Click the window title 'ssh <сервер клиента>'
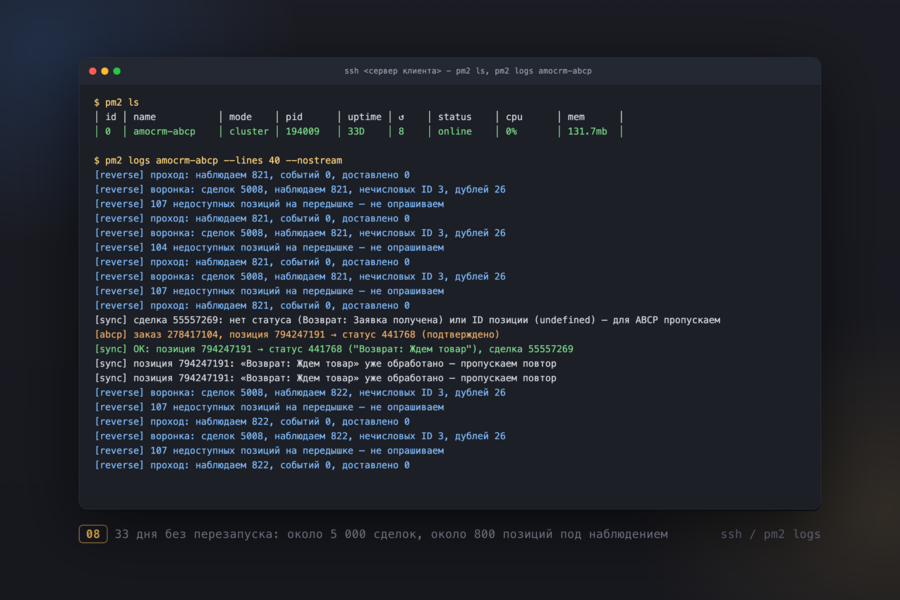Screen dimensions: 900x600 click(393, 71)
